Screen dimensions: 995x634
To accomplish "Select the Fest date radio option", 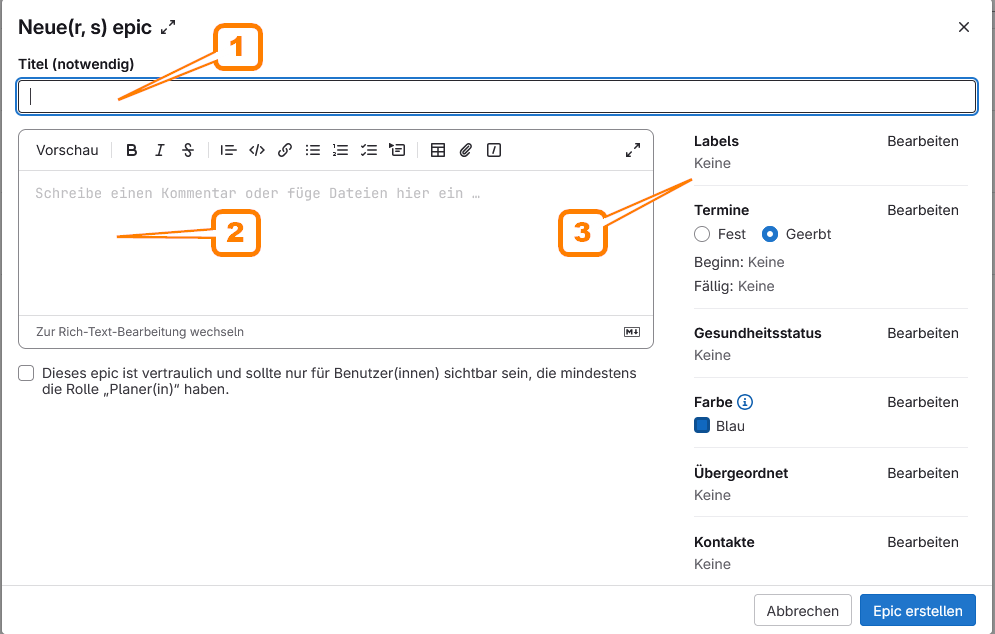I will click(702, 234).
